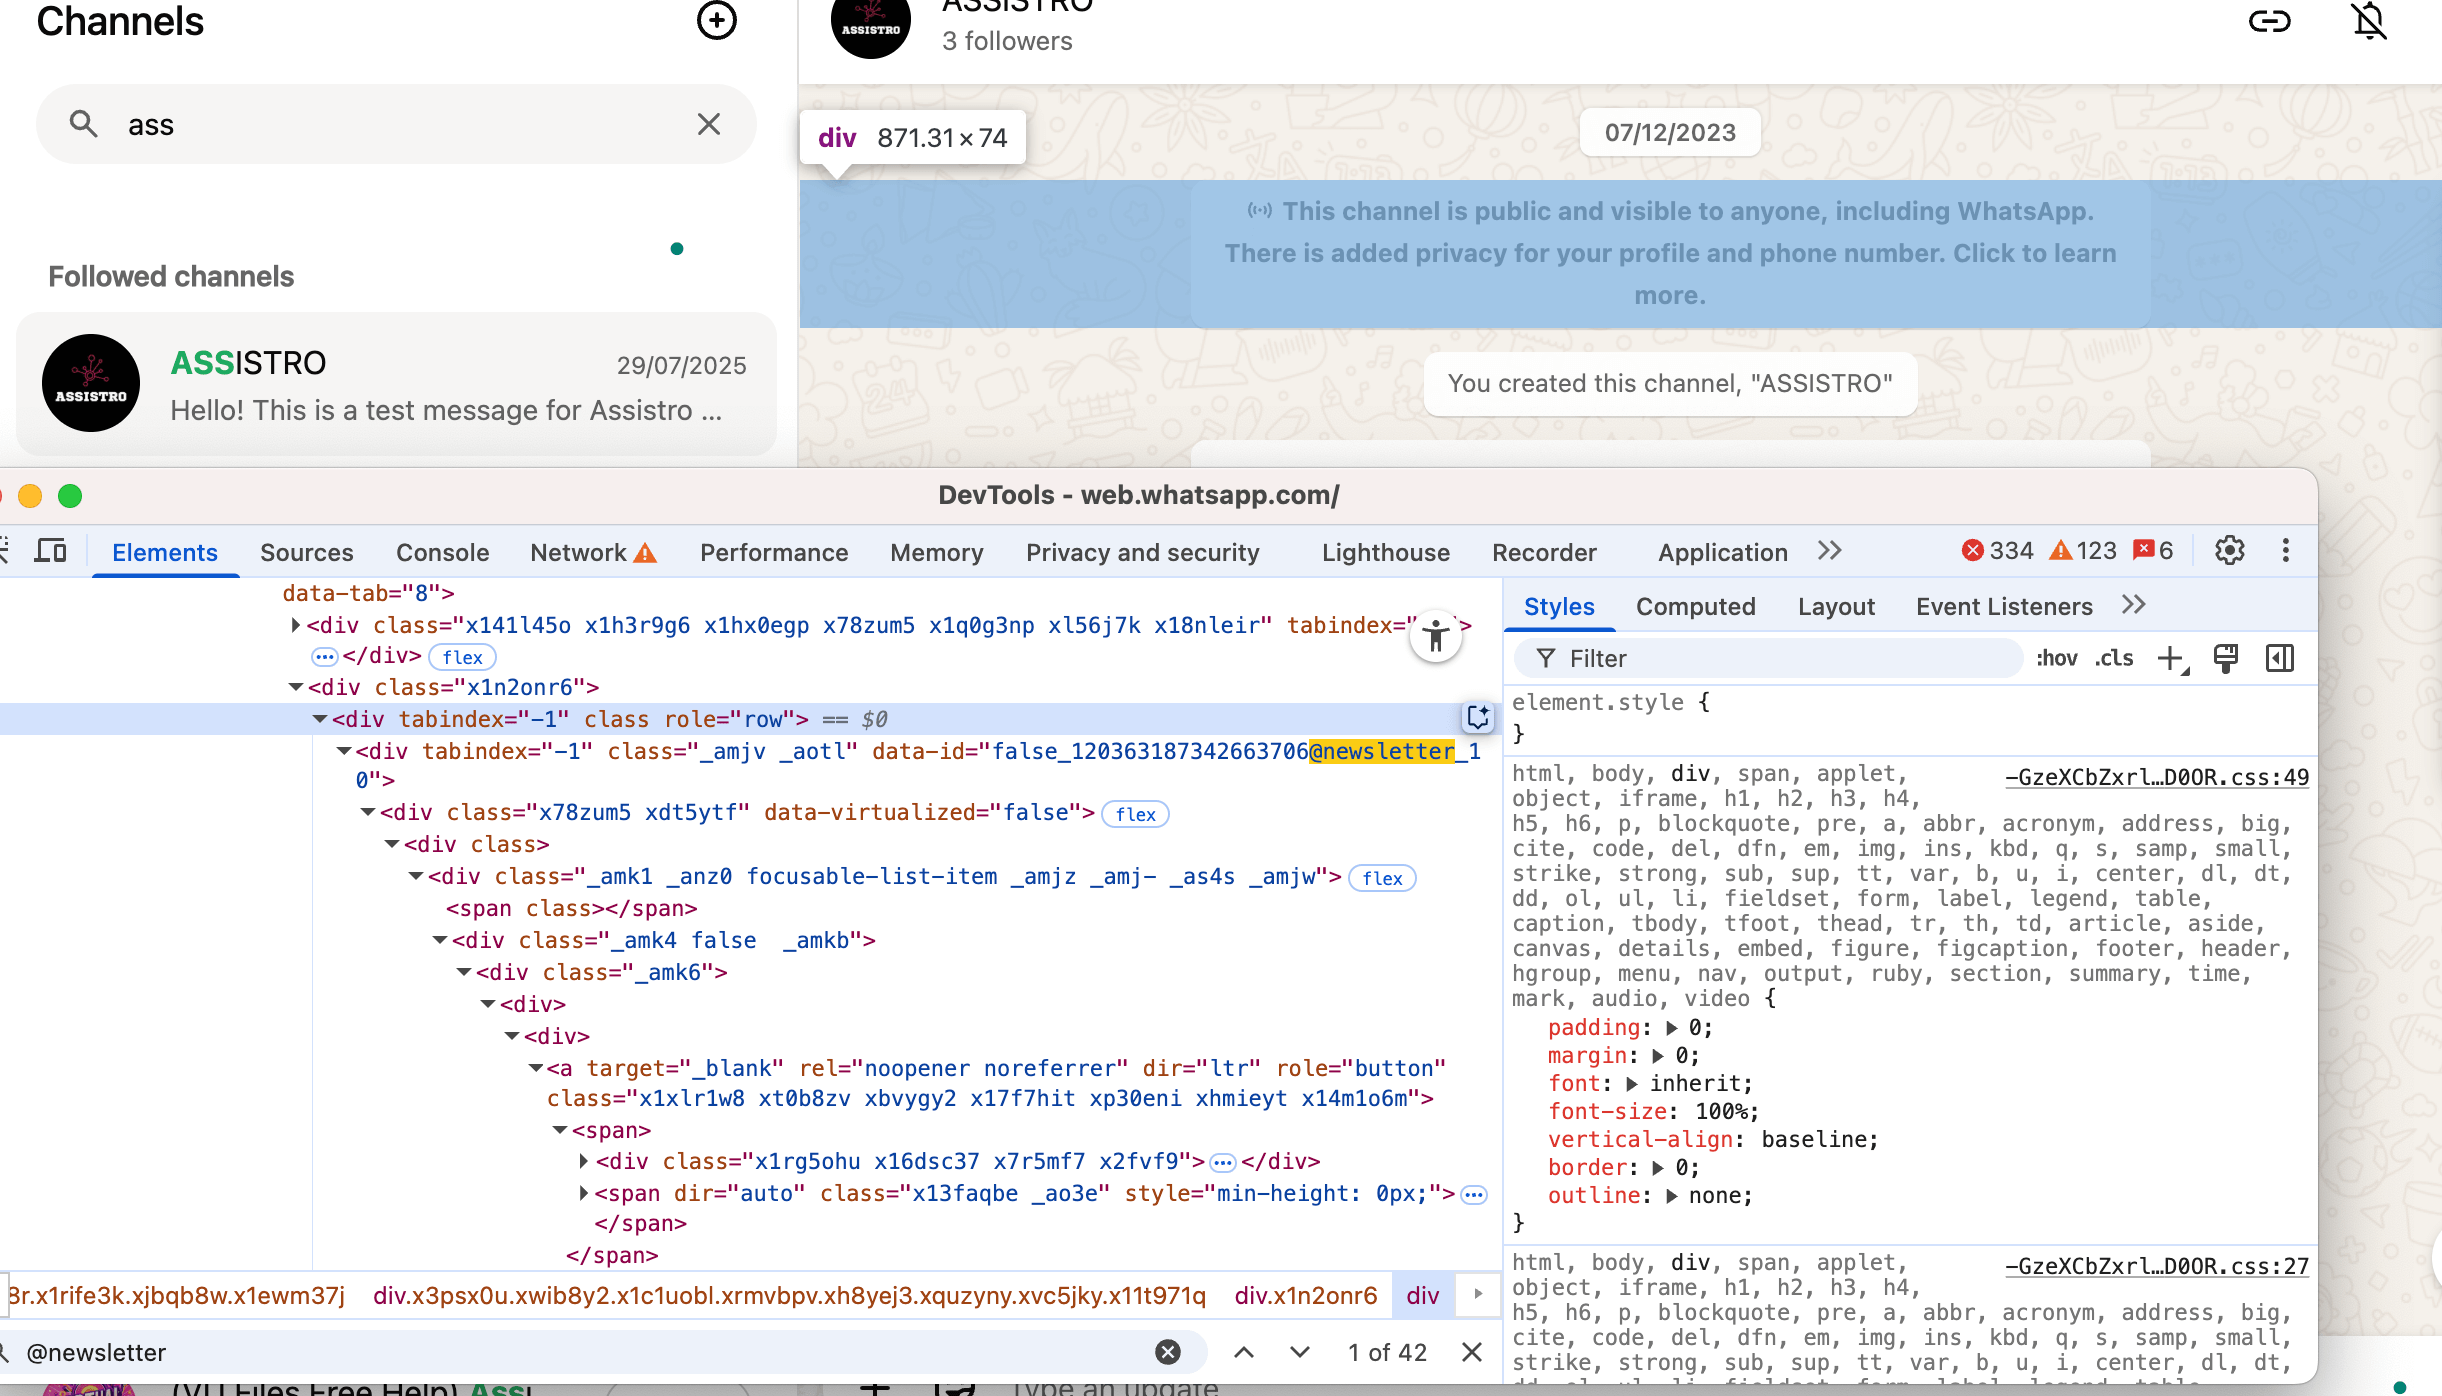Viewport: 2442px width, 1396px height.
Task: Expand the x141l45o div node
Action: coord(296,625)
